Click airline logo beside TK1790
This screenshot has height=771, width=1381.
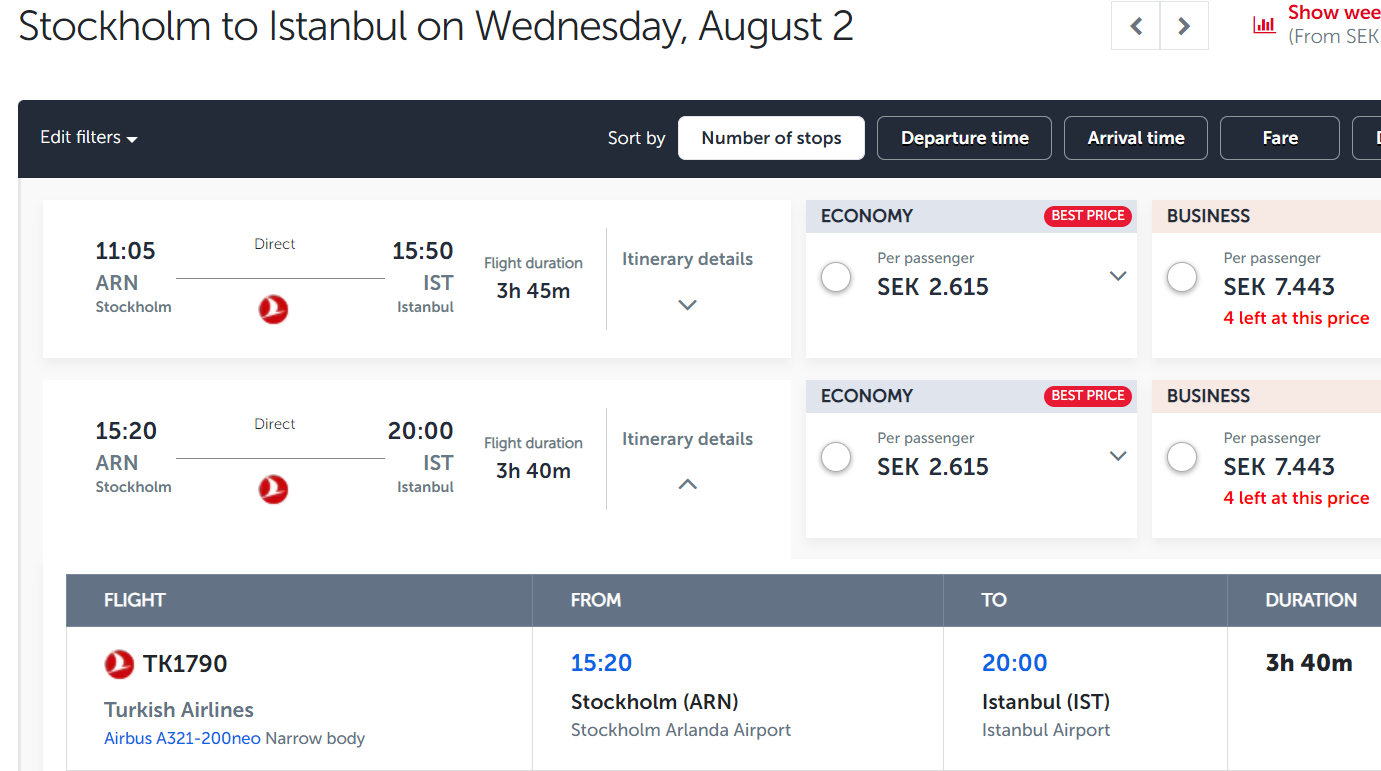pos(119,664)
